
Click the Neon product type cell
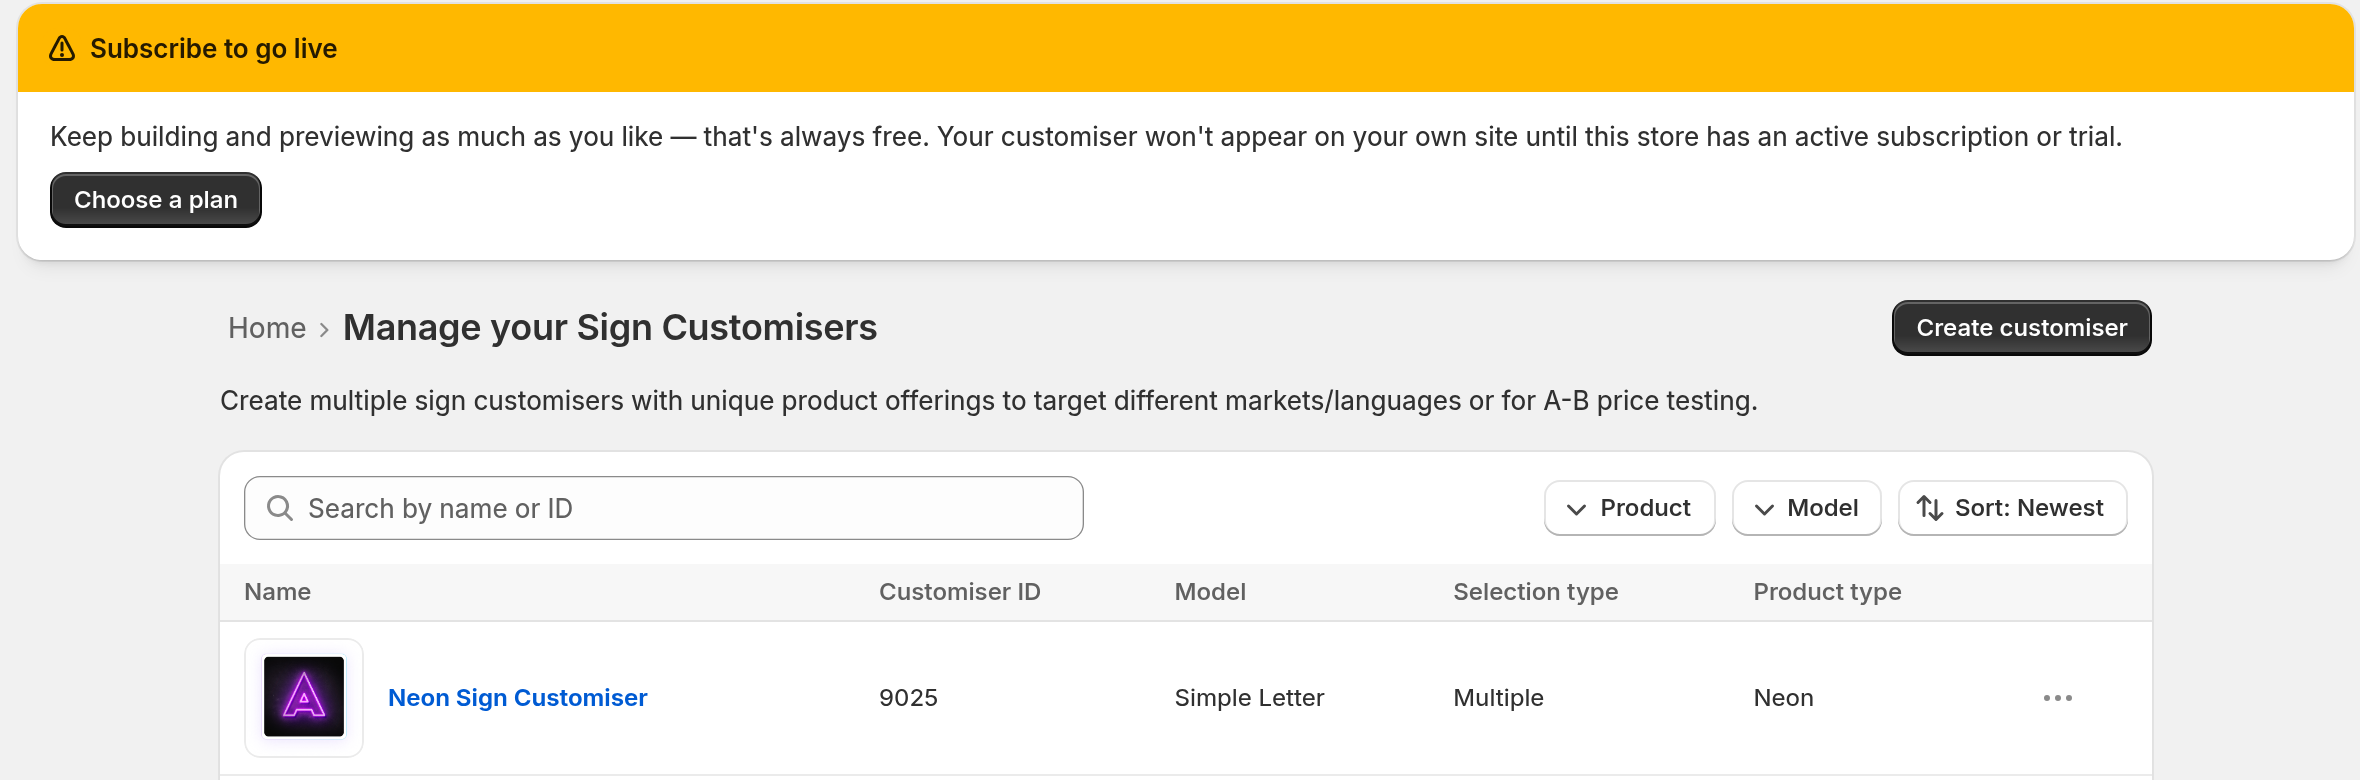(x=1784, y=698)
